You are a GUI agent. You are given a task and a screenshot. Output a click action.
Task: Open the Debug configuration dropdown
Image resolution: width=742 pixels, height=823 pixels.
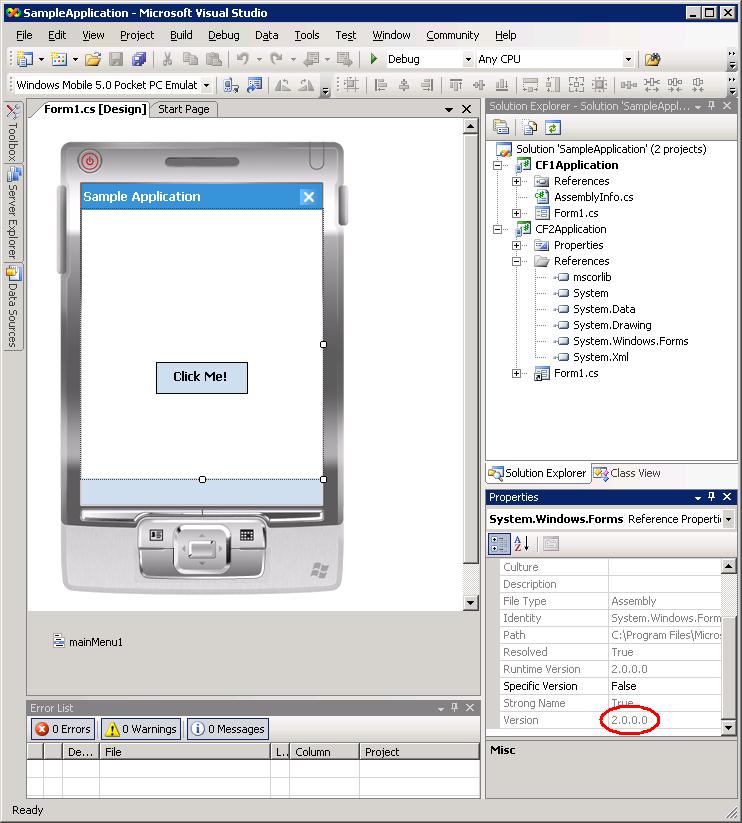click(x=468, y=59)
